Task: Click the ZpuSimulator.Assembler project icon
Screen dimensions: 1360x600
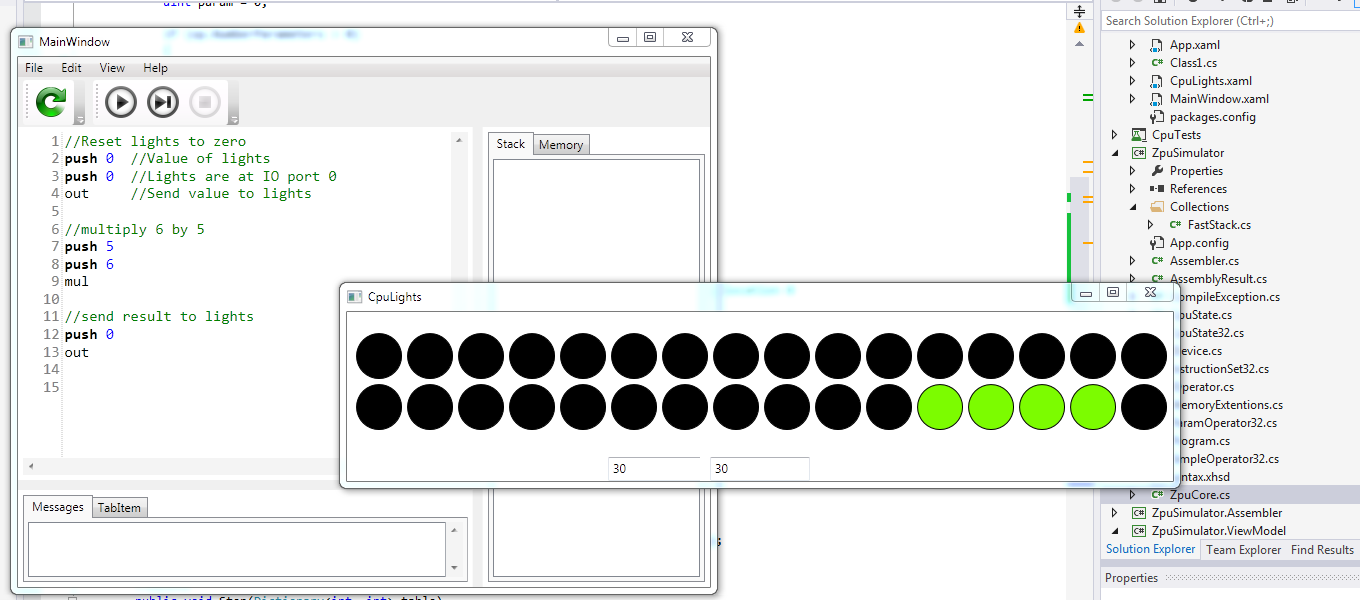Action: point(1138,513)
